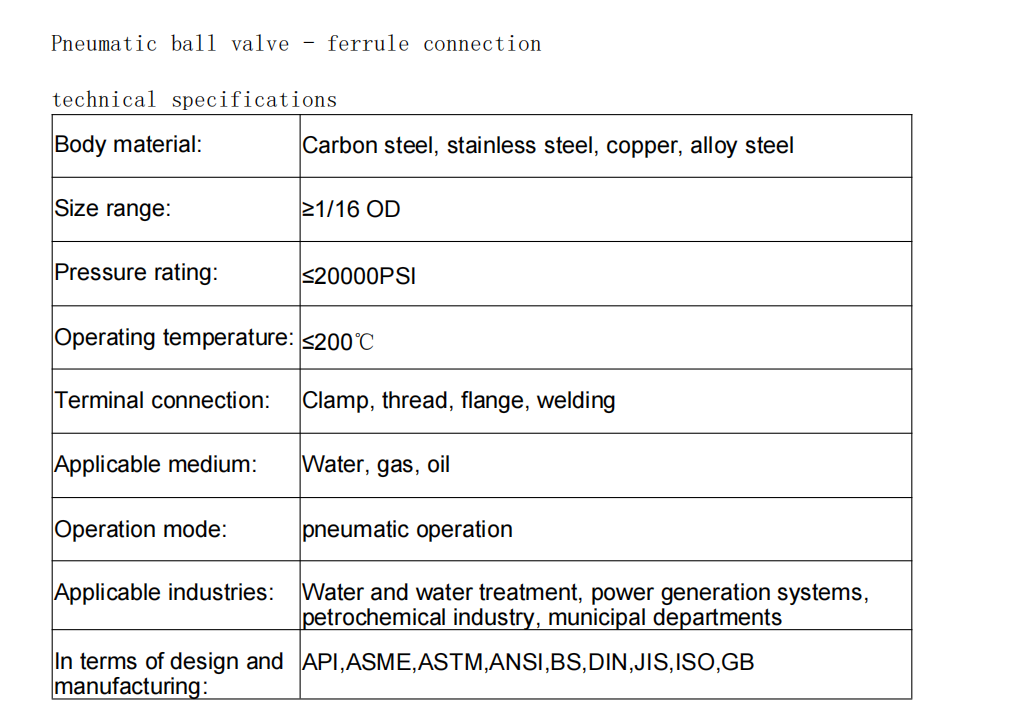Click the 'Water, gas, oil' value
This screenshot has width=1013, height=711.
(x=376, y=465)
